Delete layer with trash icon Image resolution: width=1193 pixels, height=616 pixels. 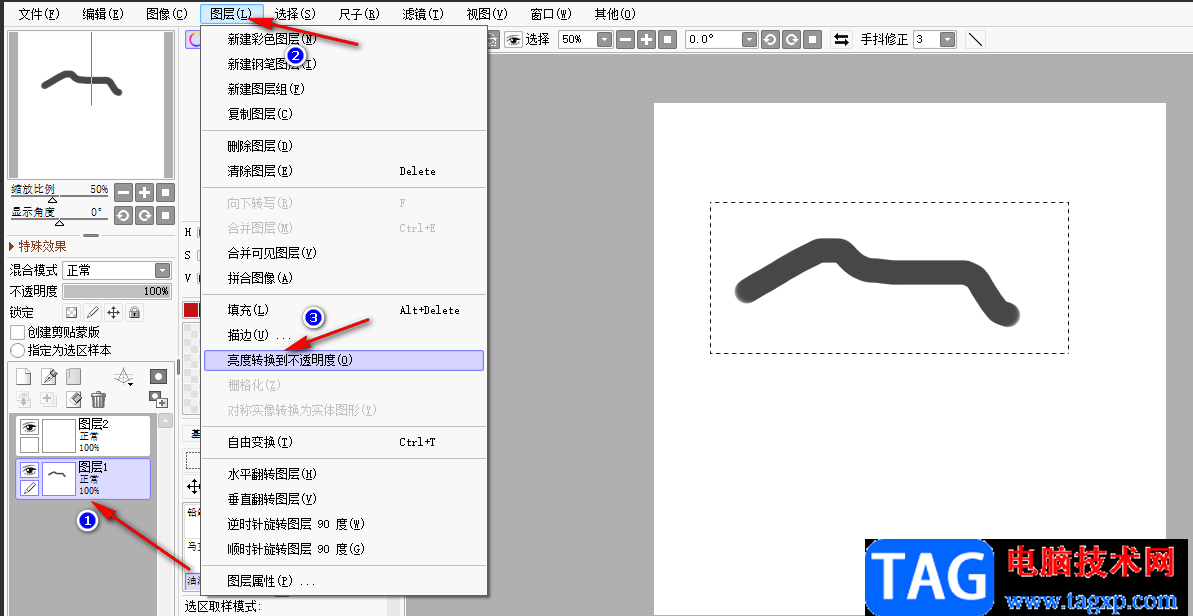pyautogui.click(x=98, y=399)
